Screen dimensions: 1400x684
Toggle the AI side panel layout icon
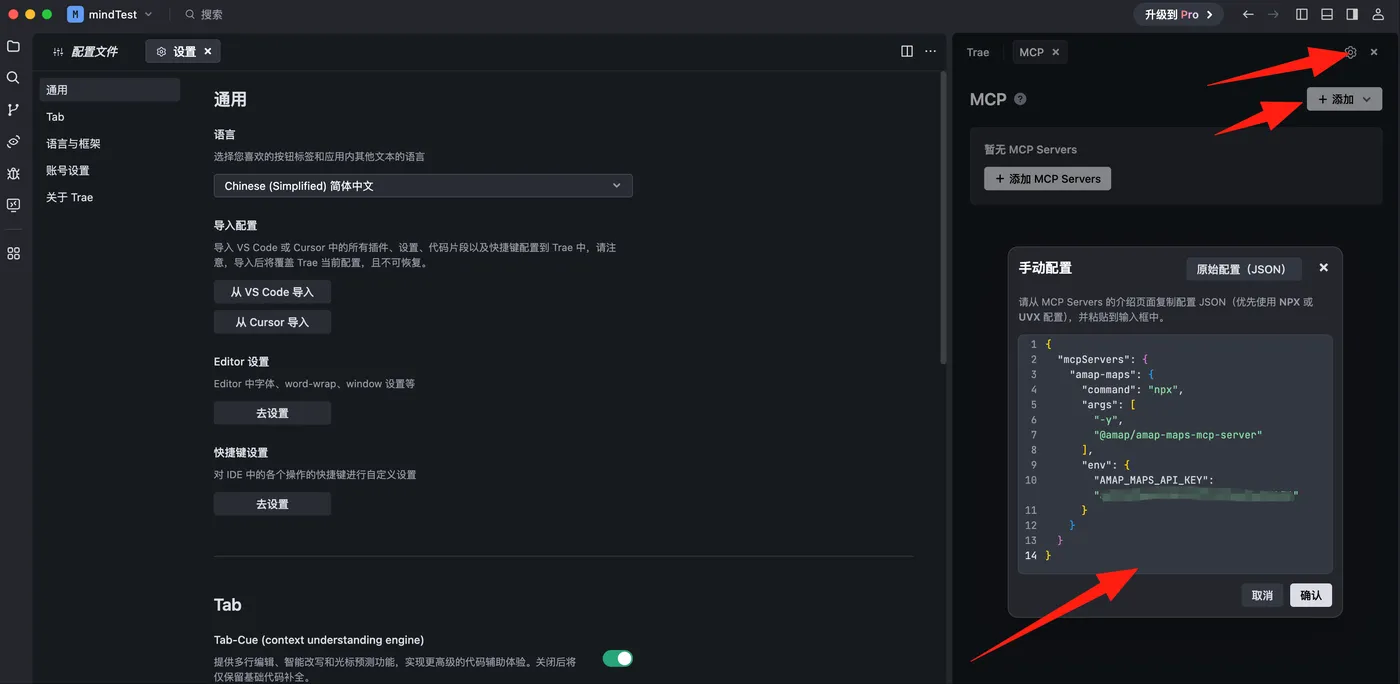pyautogui.click(x=1352, y=14)
